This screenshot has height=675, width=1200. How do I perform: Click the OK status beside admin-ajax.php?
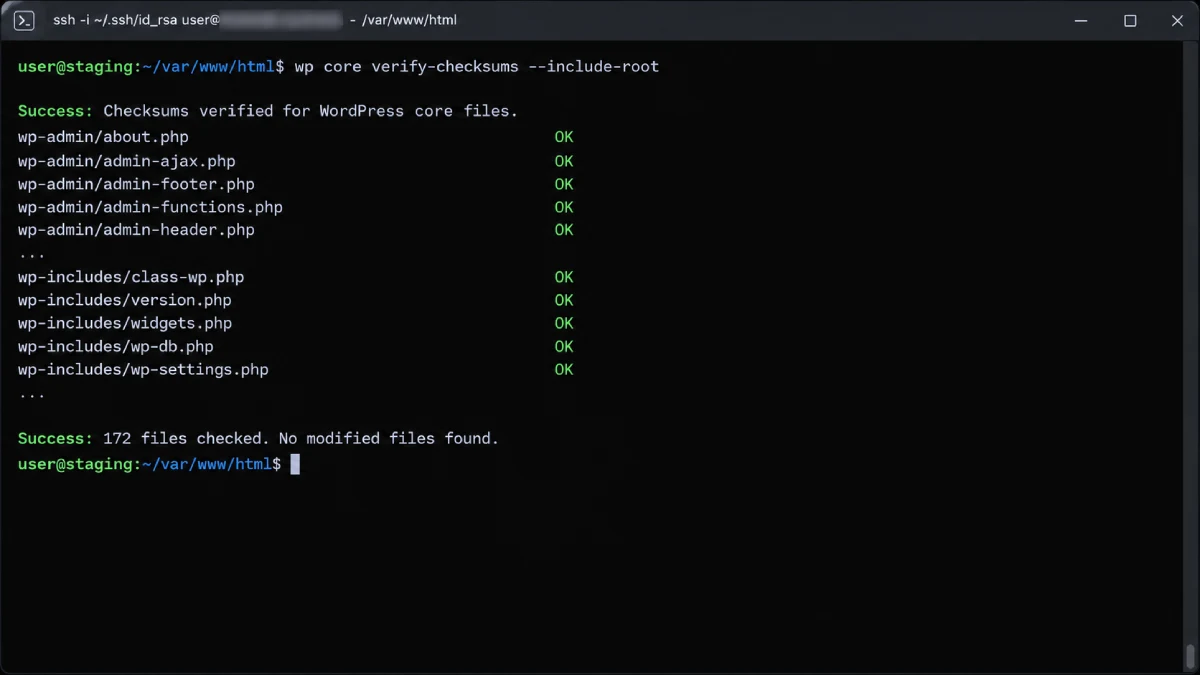(564, 161)
